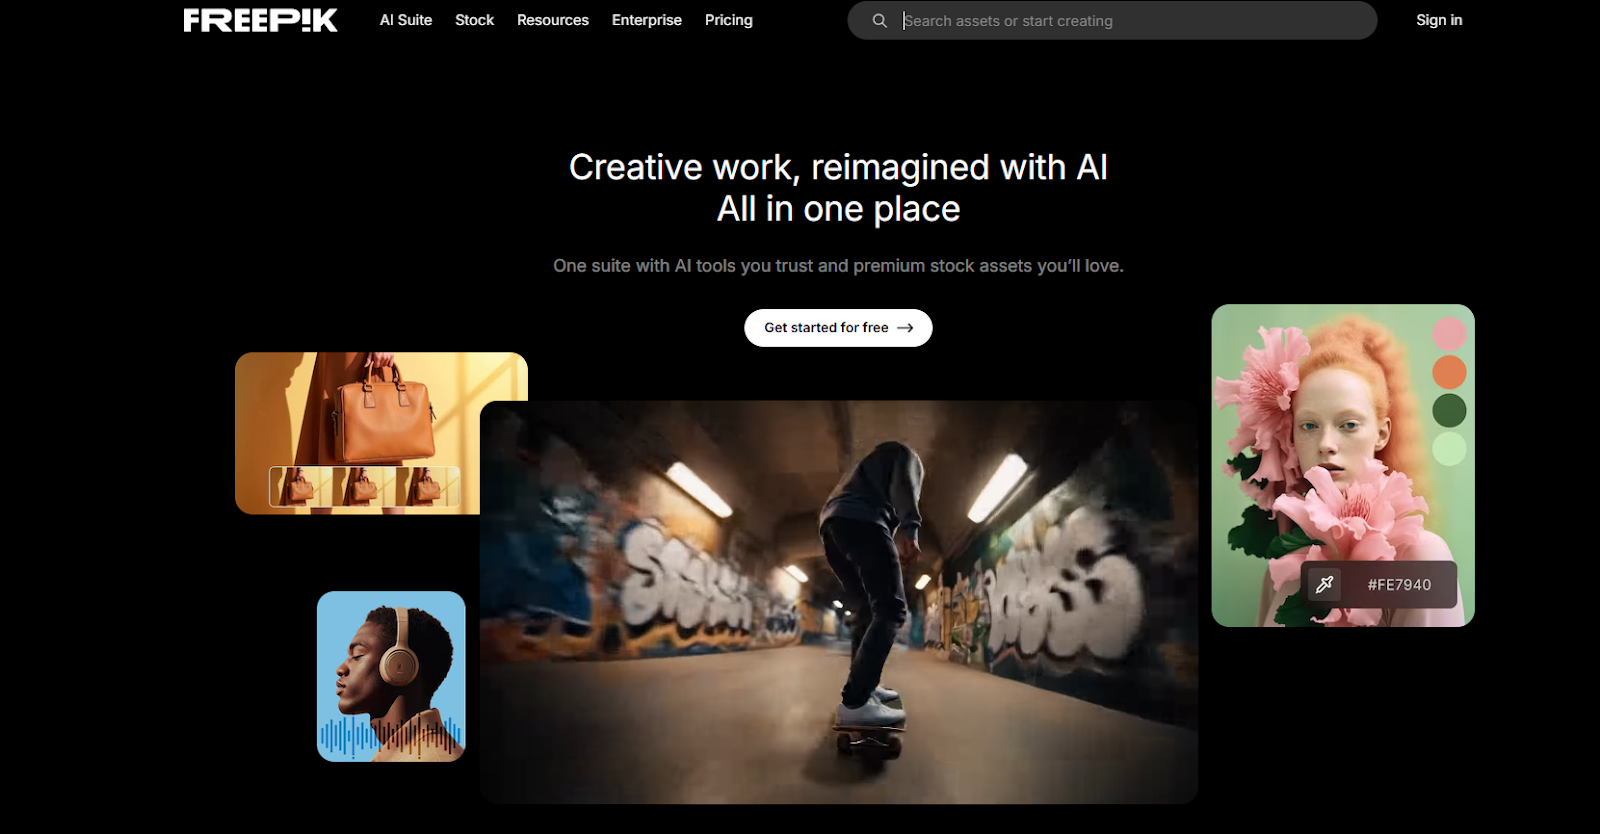Go to the Enterprise page
Screen dimensions: 1600x834
[647, 20]
